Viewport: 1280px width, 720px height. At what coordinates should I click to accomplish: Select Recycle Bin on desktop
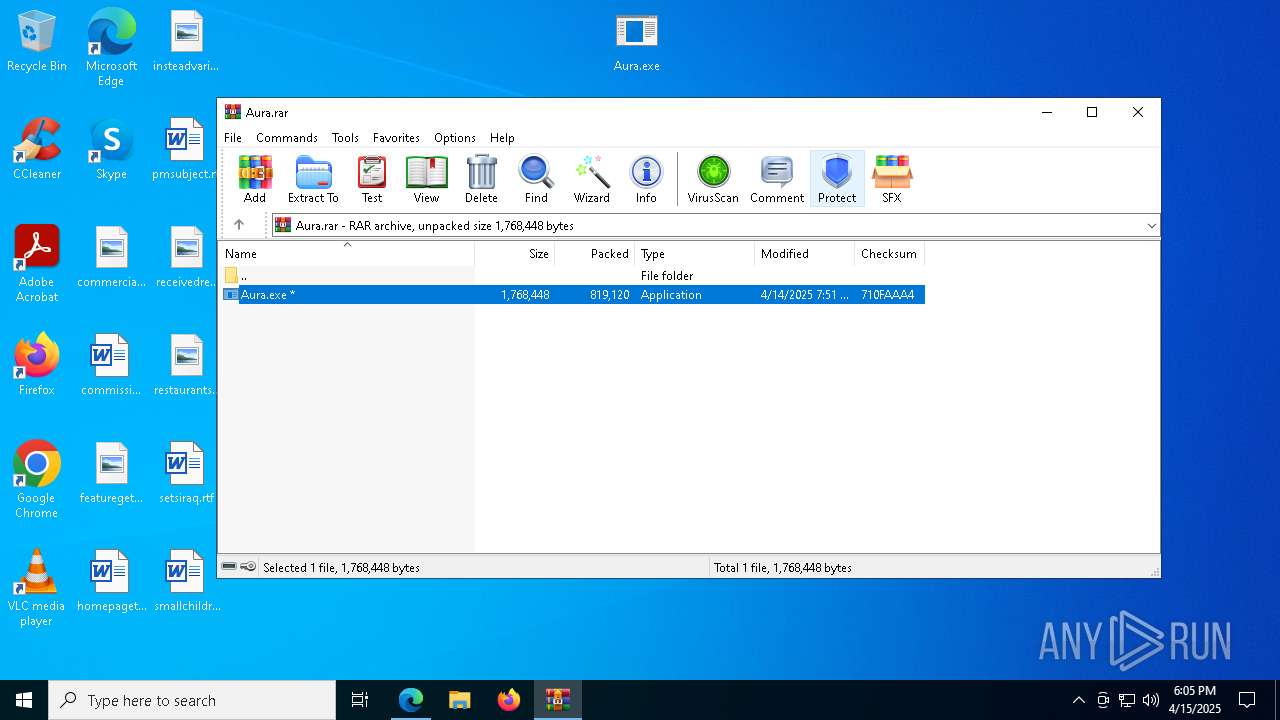[37, 42]
